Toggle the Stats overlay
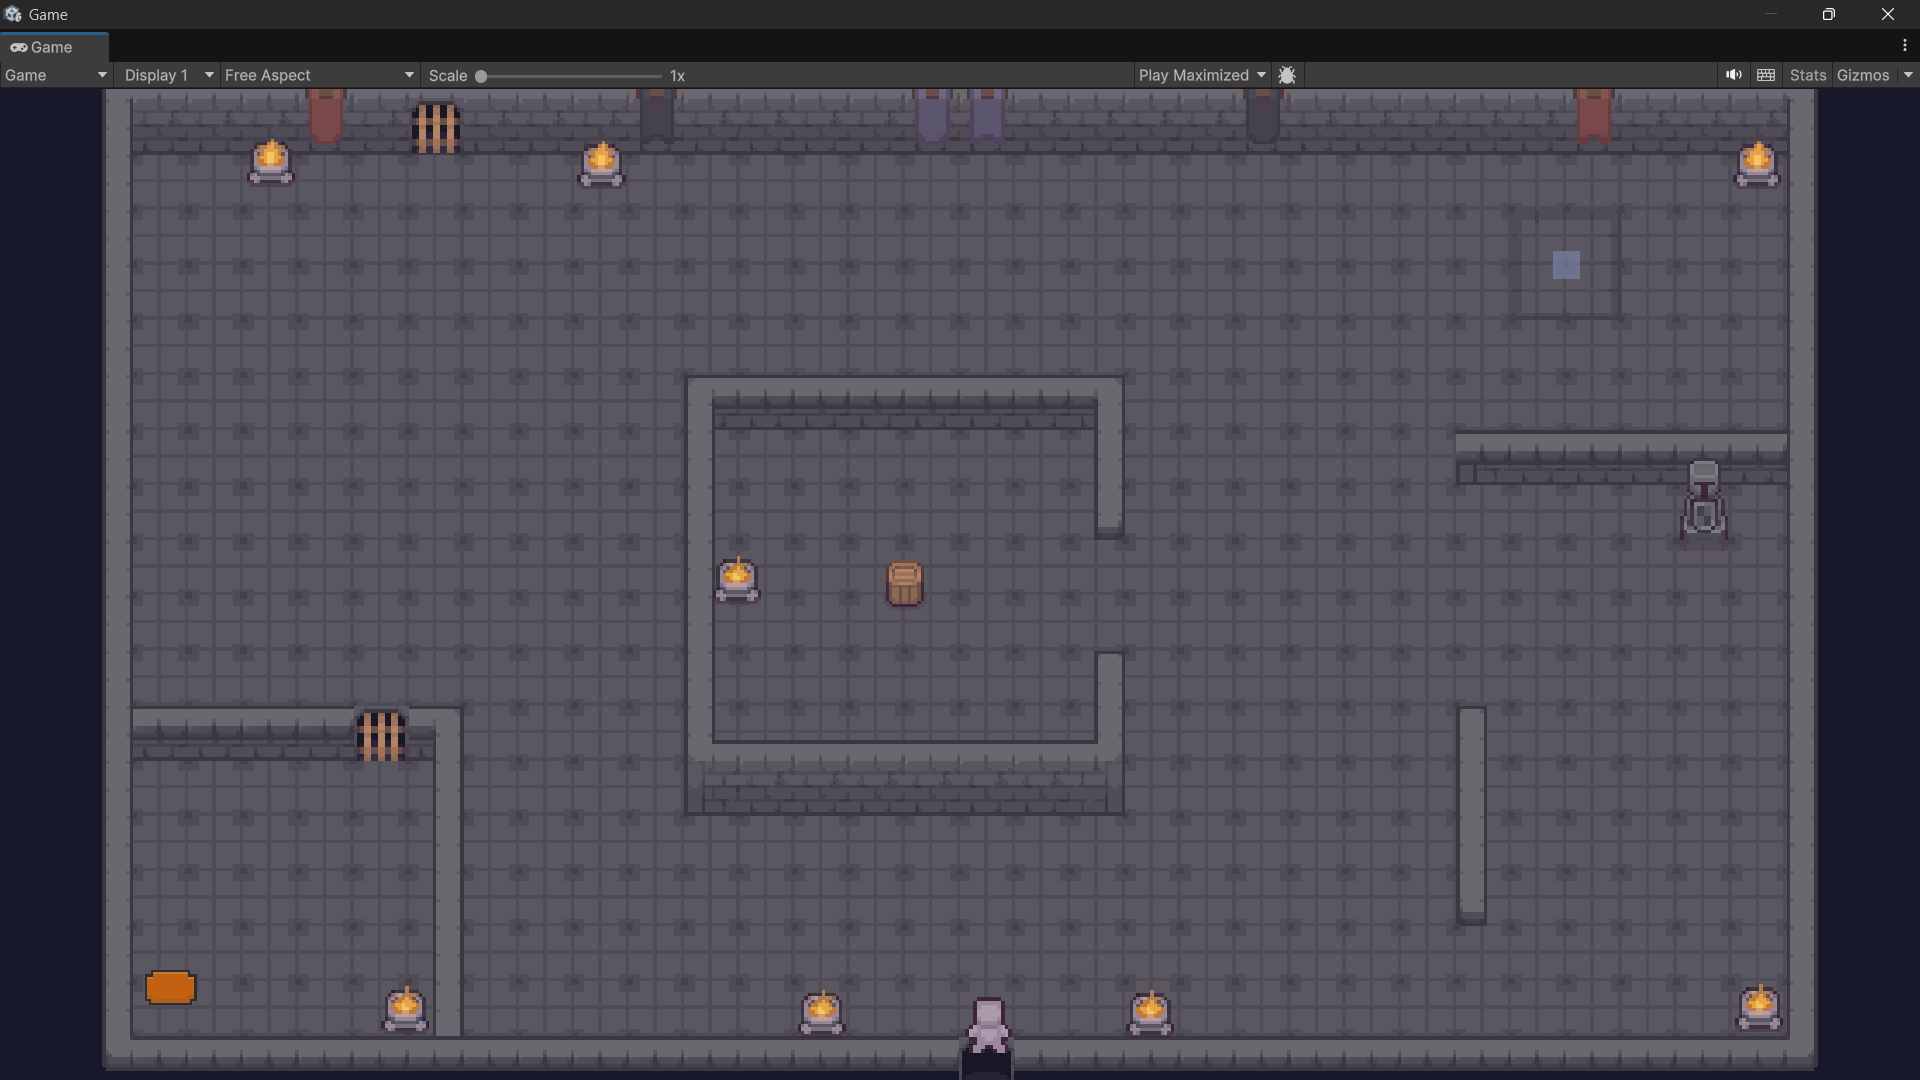Viewport: 1920px width, 1080px height. pyautogui.click(x=1807, y=75)
